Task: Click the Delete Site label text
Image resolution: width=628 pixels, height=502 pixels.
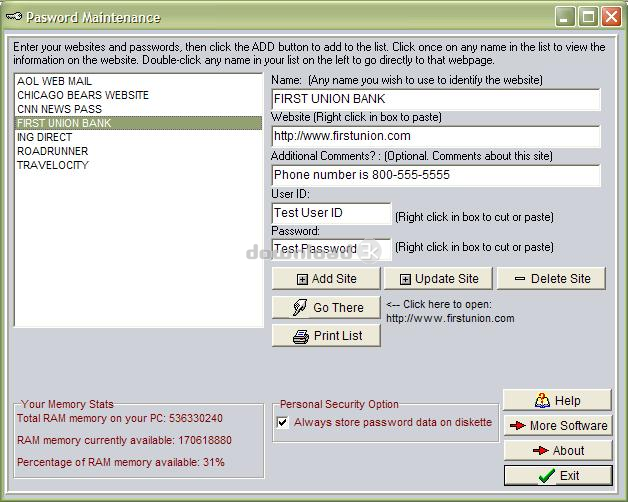Action: pyautogui.click(x=561, y=279)
